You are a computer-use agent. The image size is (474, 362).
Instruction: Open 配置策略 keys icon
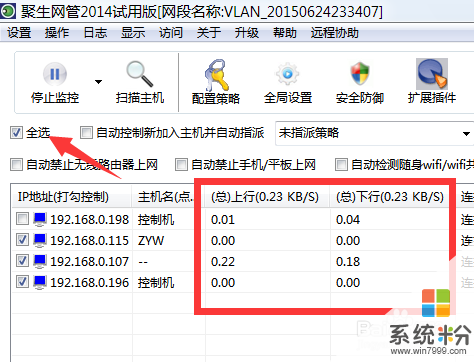click(x=216, y=75)
